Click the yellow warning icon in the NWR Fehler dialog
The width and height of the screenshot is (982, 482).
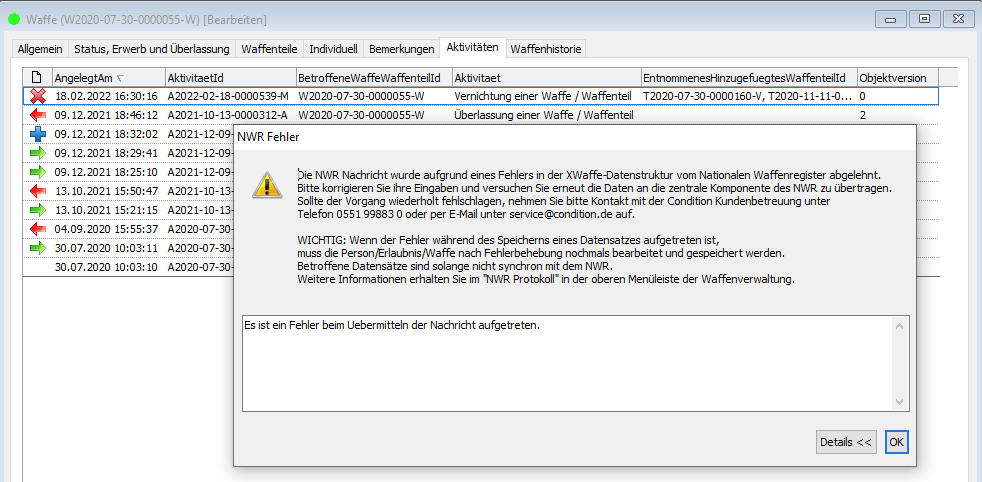click(267, 185)
